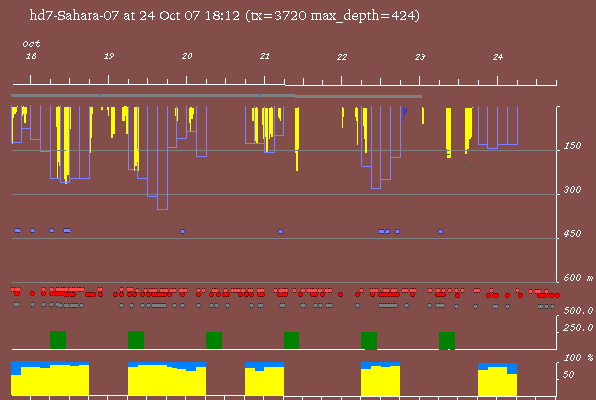
Task: Click the yellow-blue percentage block starting at Oct 18
Action: pyautogui.click(x=50, y=378)
